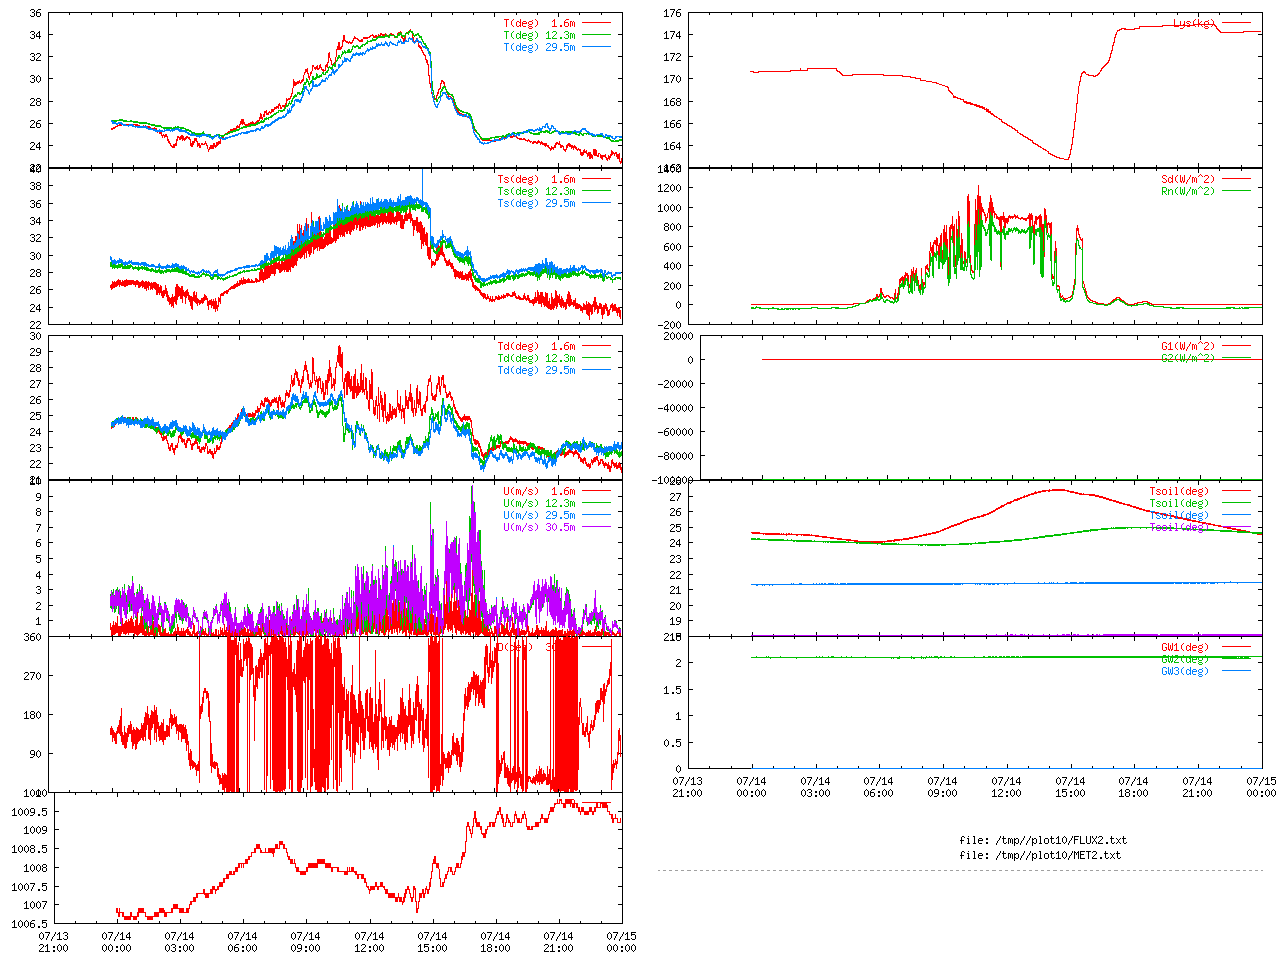Click the '1009.5' pressure axis tick label
Viewport: 1280px width, 960px height.
[27, 812]
